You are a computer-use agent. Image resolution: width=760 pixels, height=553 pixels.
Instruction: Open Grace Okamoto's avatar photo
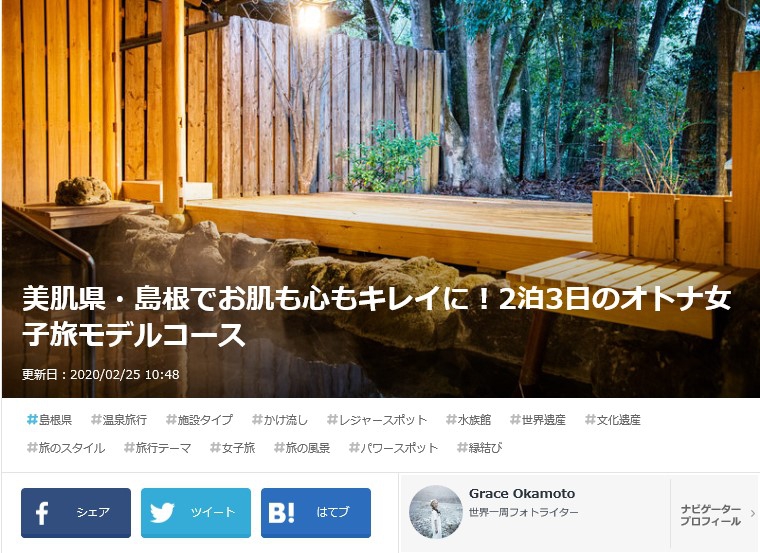pyautogui.click(x=436, y=512)
